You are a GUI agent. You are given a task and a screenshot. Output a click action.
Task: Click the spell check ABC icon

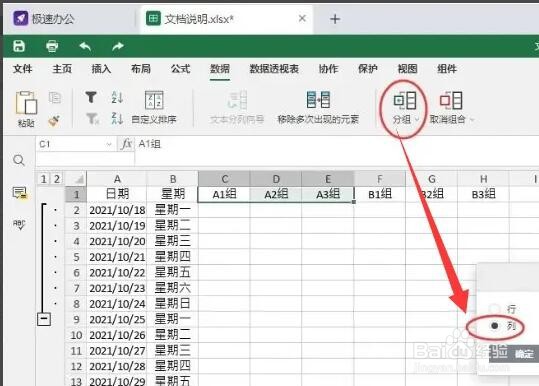19,224
